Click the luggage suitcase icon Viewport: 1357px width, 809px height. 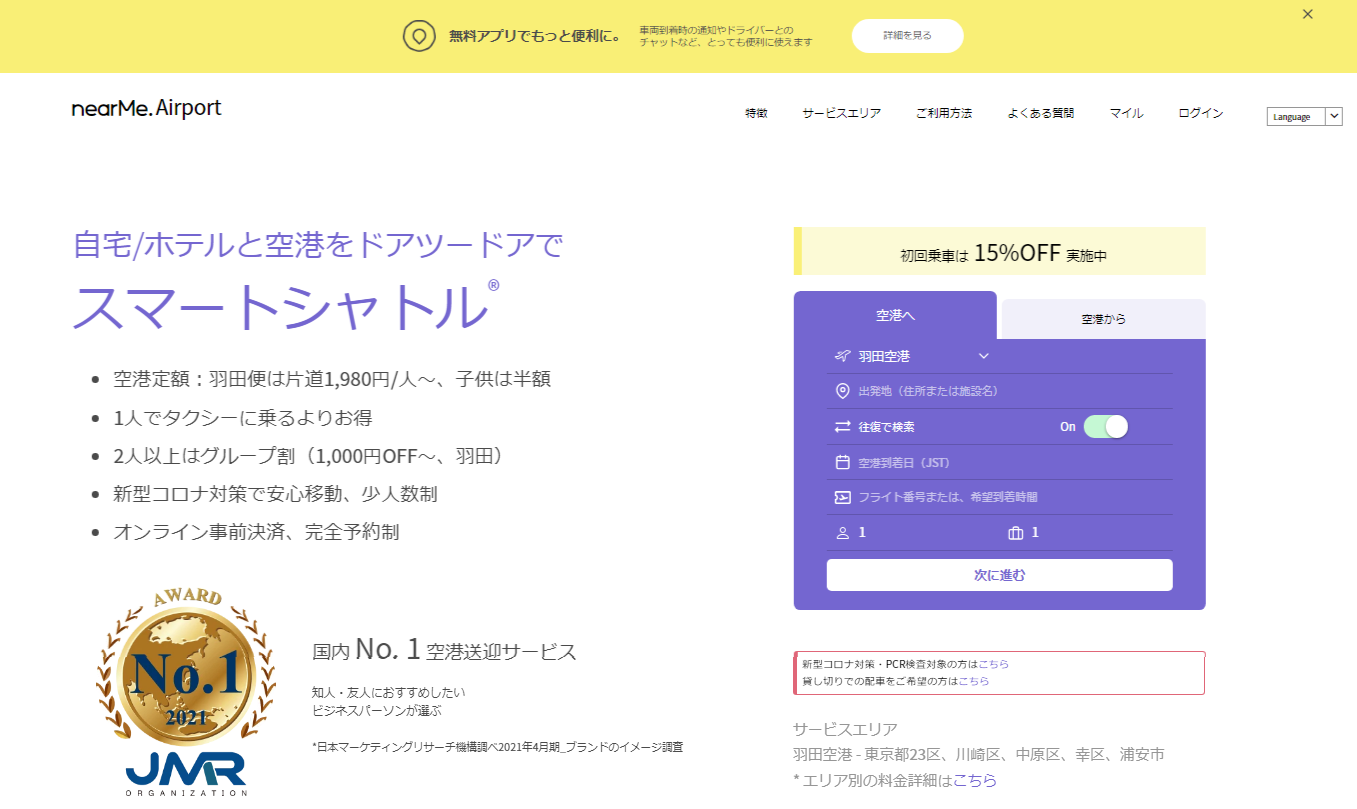click(1016, 533)
